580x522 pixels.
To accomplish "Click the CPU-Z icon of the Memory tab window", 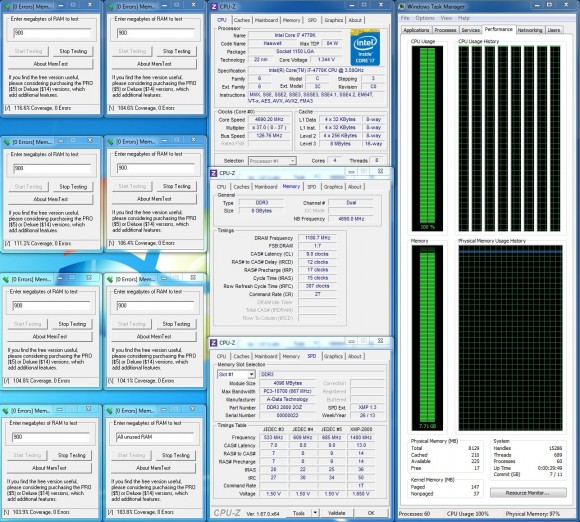I will (214, 173).
